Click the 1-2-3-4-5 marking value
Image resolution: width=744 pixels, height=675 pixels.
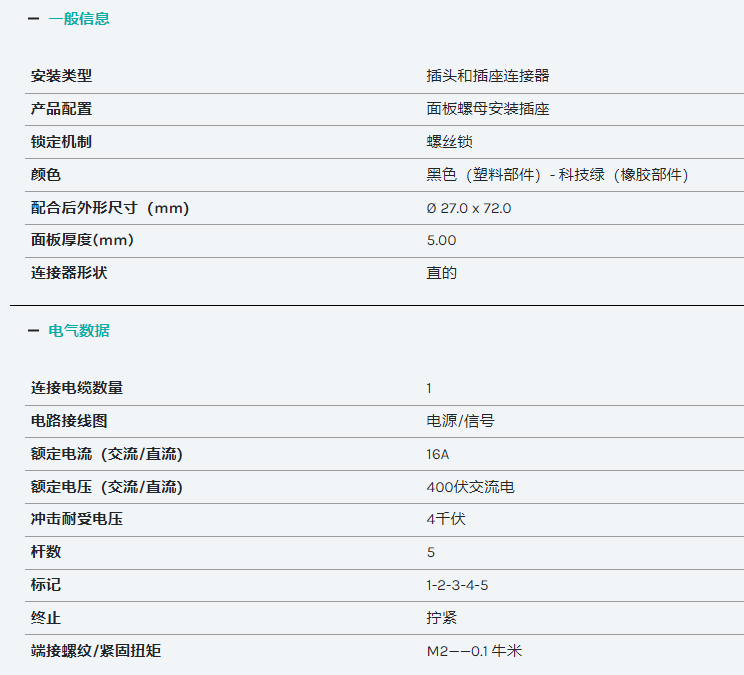(x=457, y=585)
